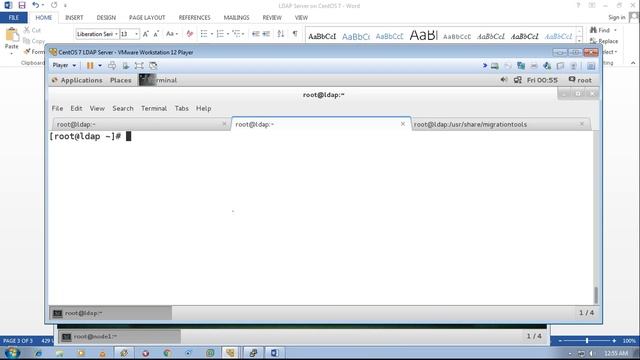Open the terminal's Edit menu

76,108
